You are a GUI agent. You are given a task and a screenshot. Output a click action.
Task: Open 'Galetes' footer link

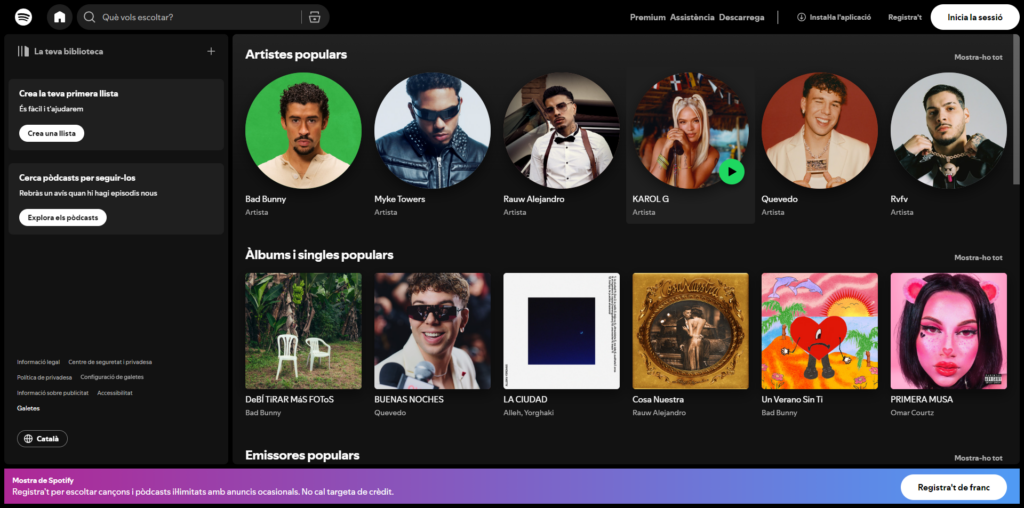coord(28,408)
